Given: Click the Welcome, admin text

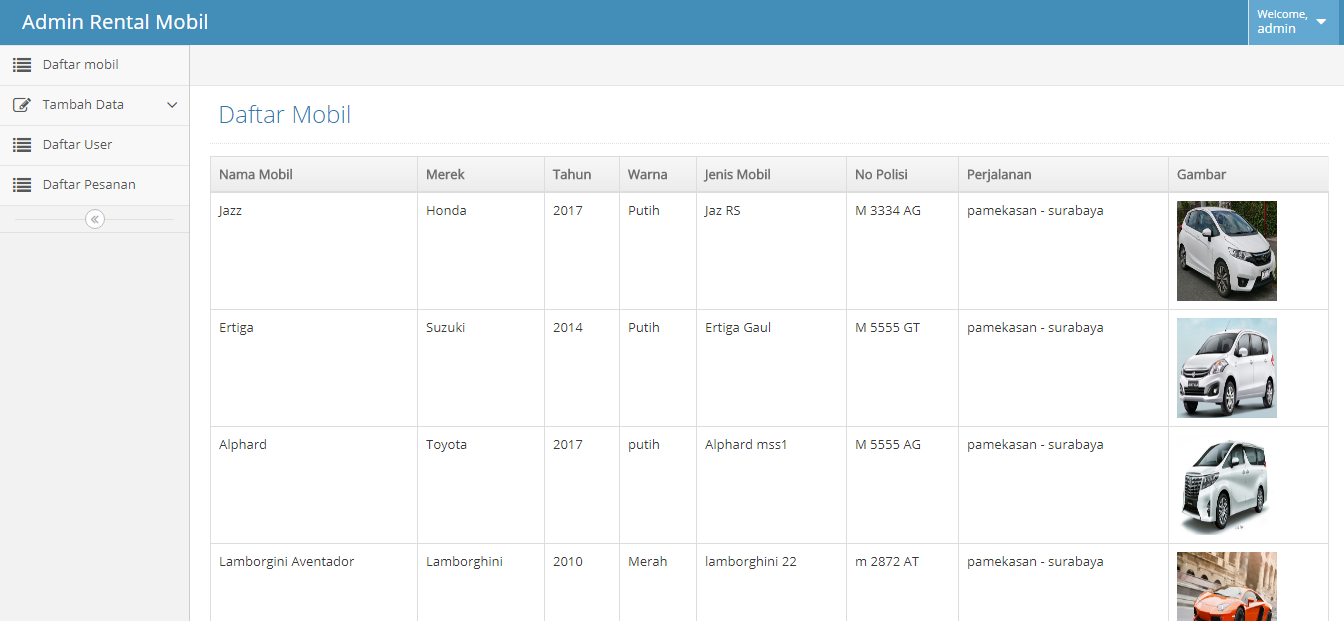Looking at the screenshot, I should (1282, 22).
